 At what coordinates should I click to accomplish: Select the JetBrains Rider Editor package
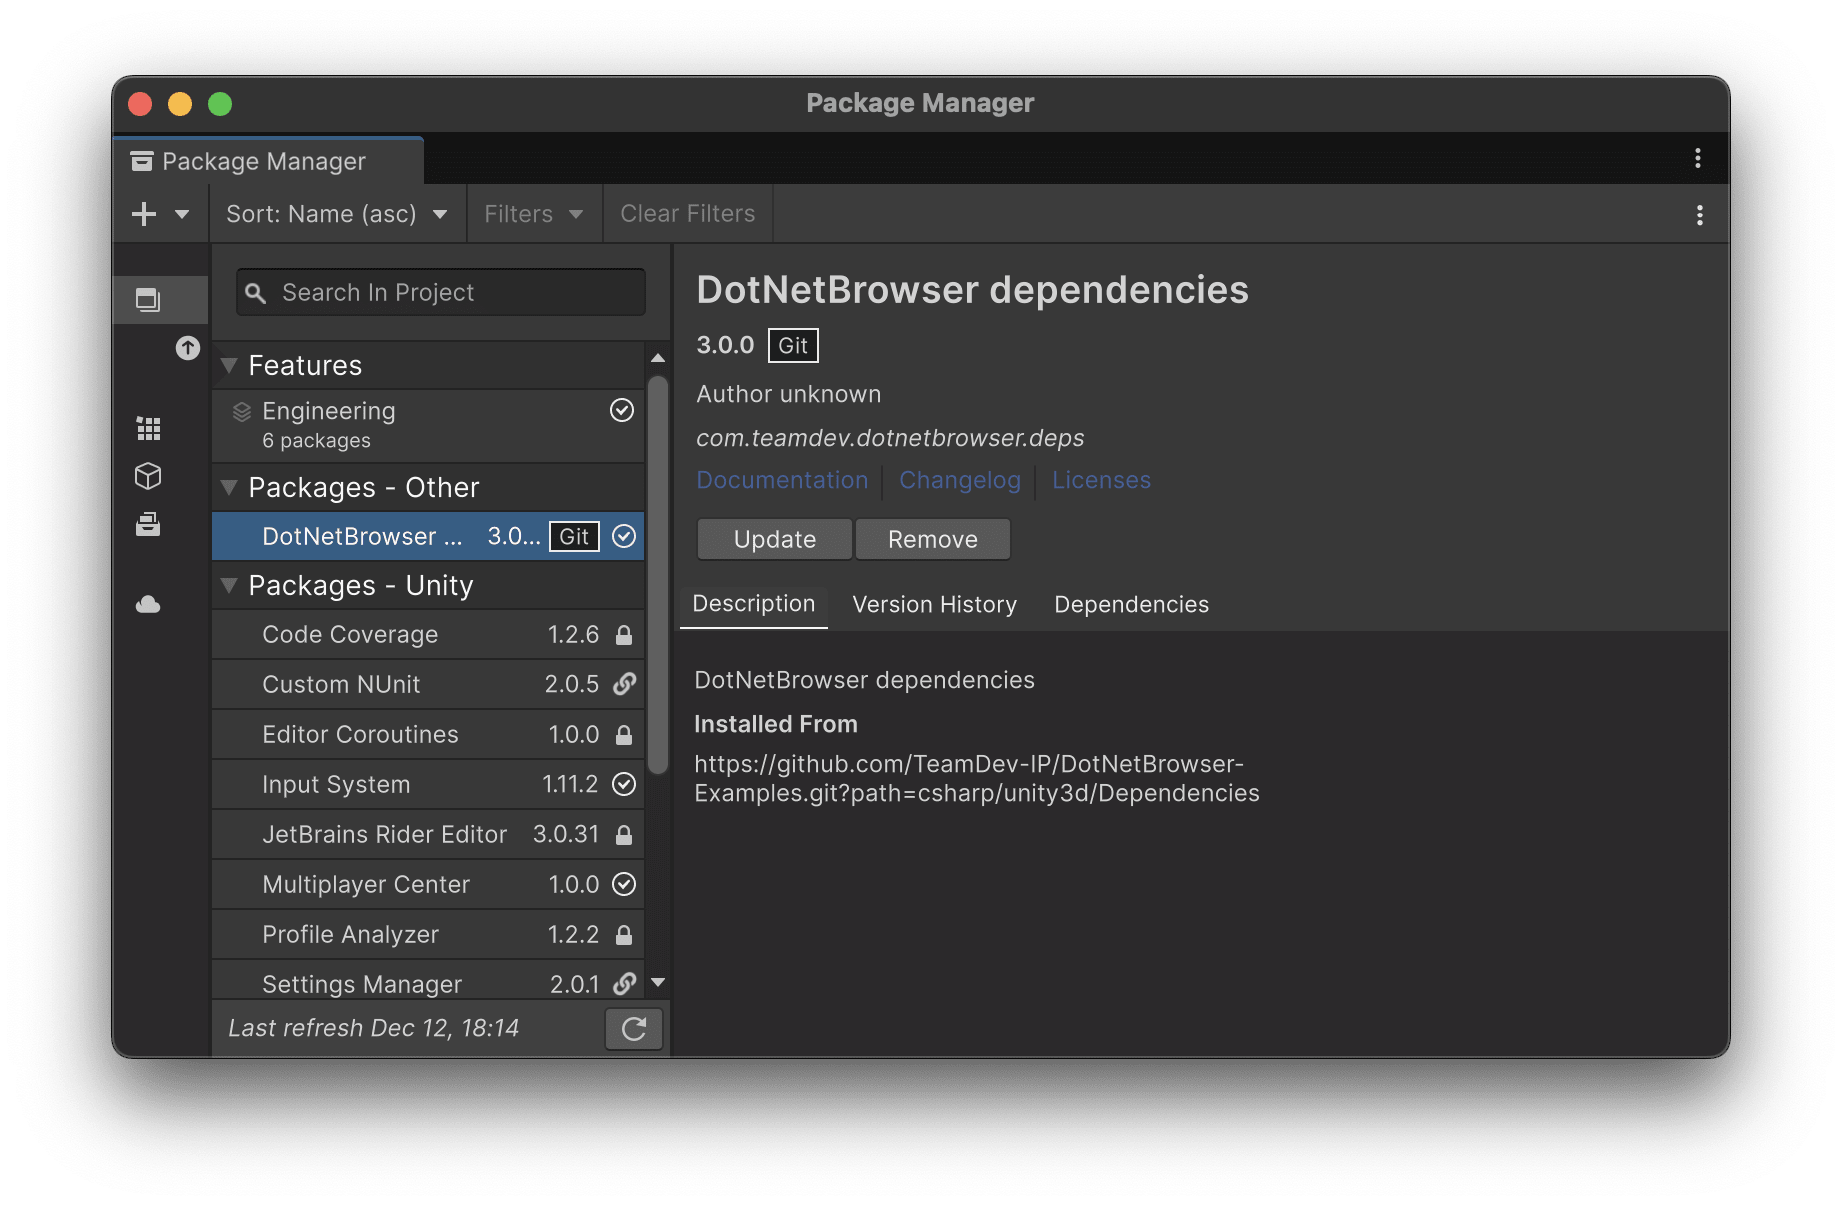428,835
